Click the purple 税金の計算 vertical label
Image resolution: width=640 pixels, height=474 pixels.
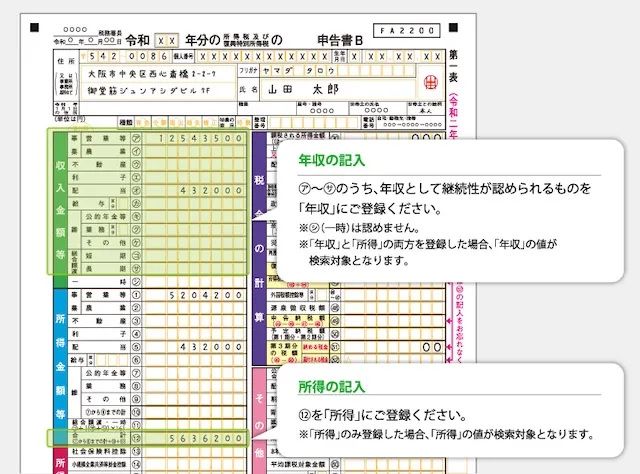[x=259, y=248]
